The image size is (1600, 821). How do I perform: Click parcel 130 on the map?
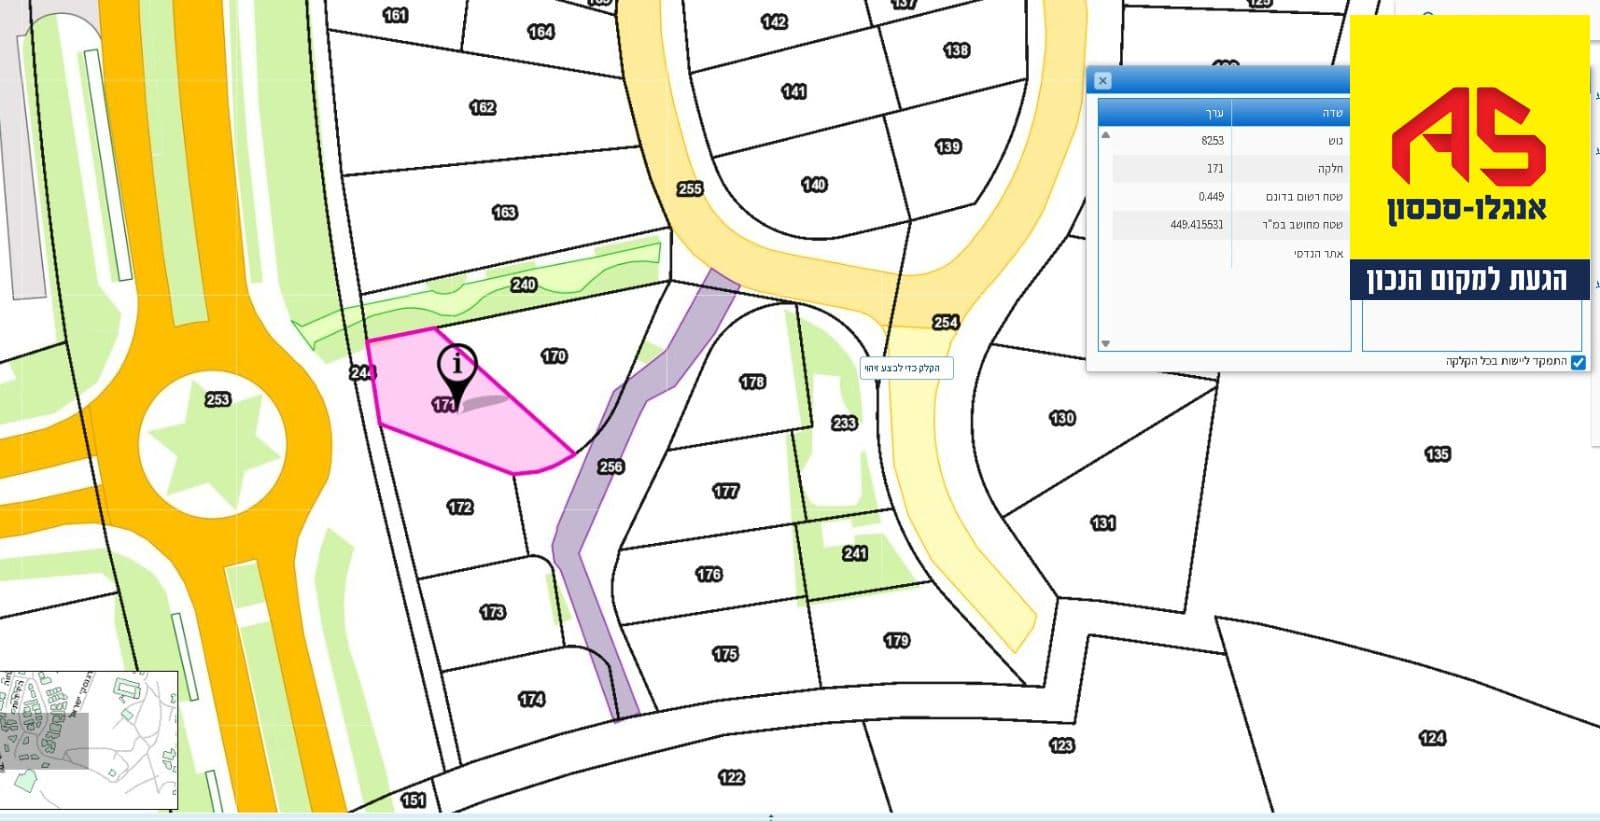1061,418
